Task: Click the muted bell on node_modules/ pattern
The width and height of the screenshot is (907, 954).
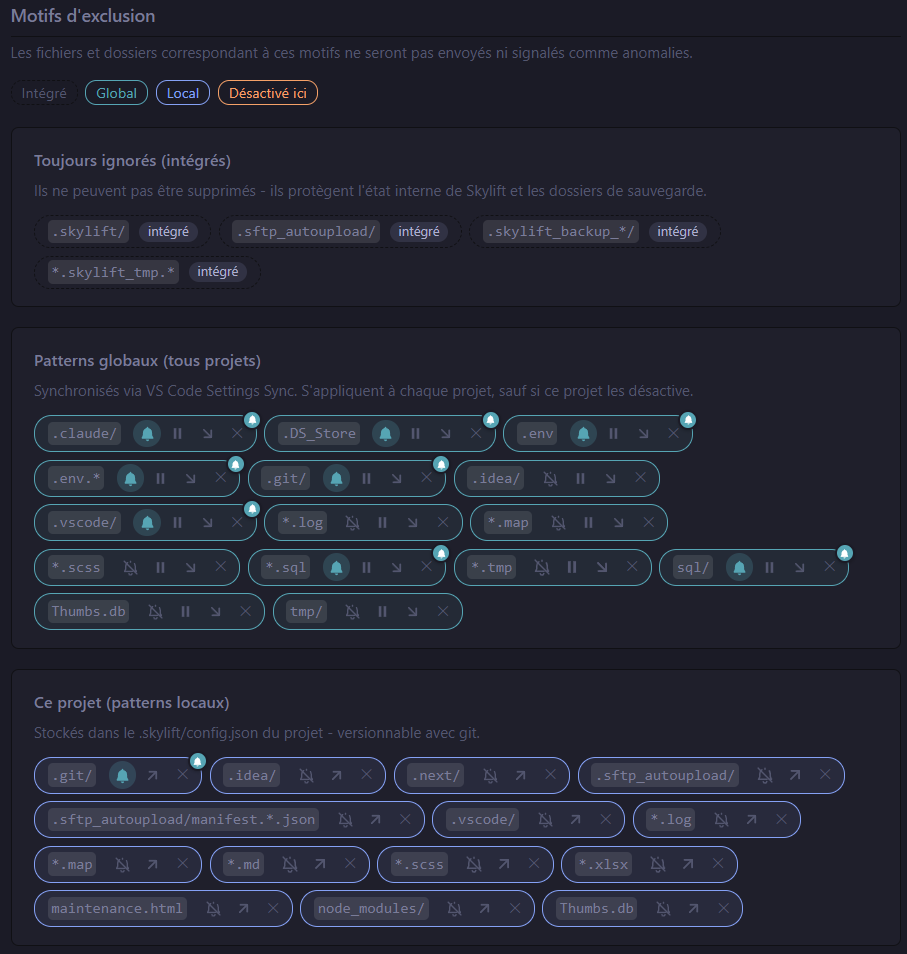Action: point(454,909)
